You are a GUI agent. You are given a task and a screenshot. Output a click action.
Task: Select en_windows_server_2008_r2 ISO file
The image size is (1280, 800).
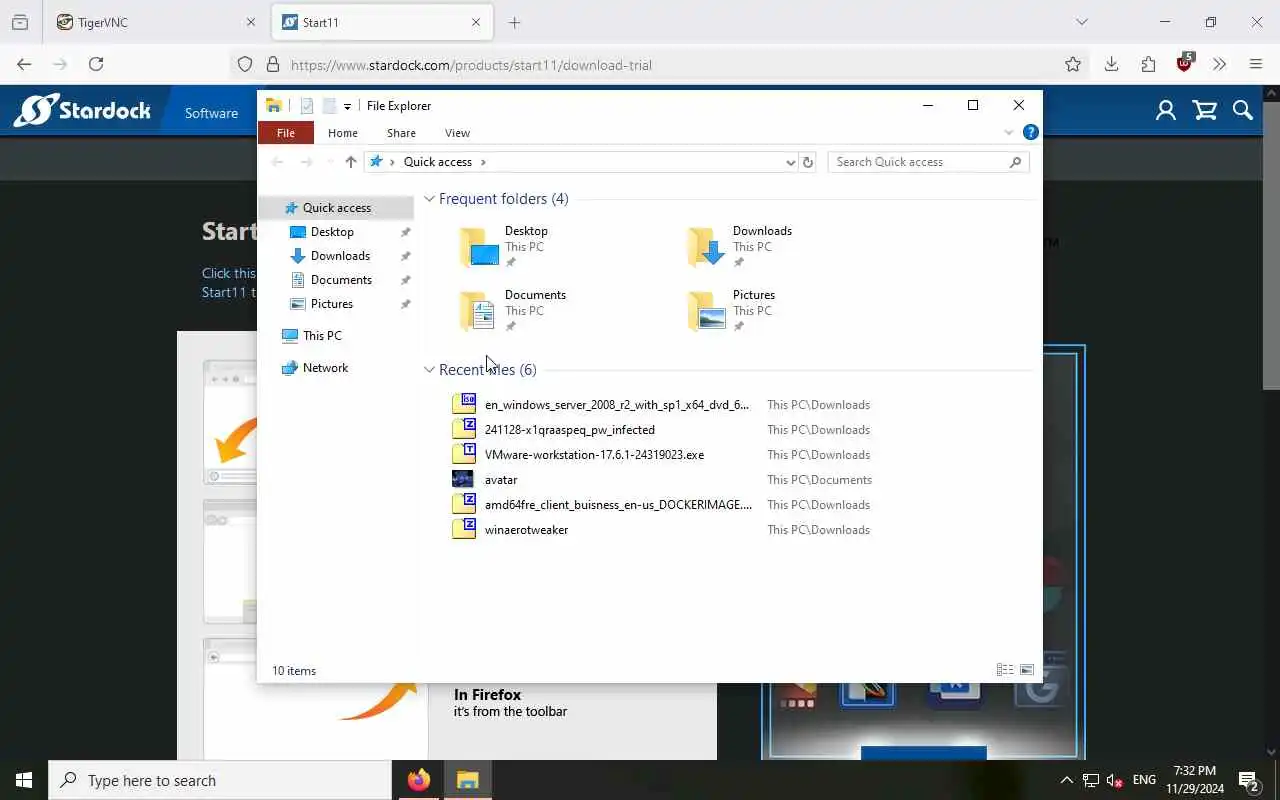[x=616, y=405]
